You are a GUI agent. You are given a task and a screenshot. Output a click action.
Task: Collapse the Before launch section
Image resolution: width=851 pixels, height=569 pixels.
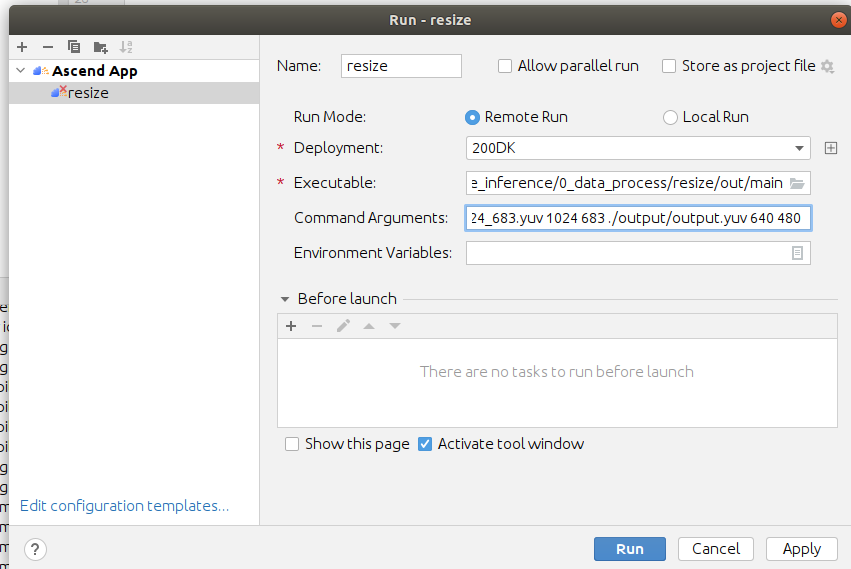point(285,299)
